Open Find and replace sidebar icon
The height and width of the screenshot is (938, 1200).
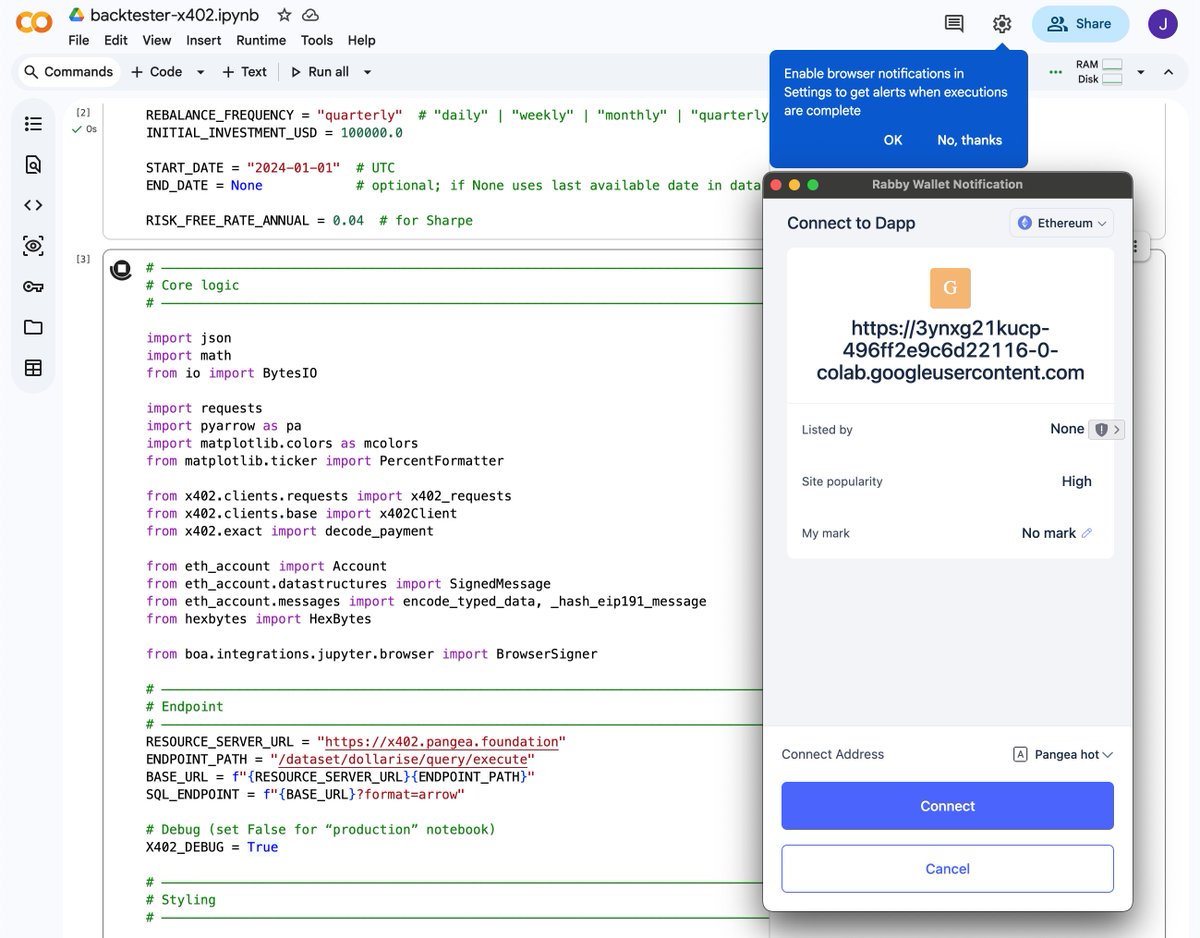point(33,165)
